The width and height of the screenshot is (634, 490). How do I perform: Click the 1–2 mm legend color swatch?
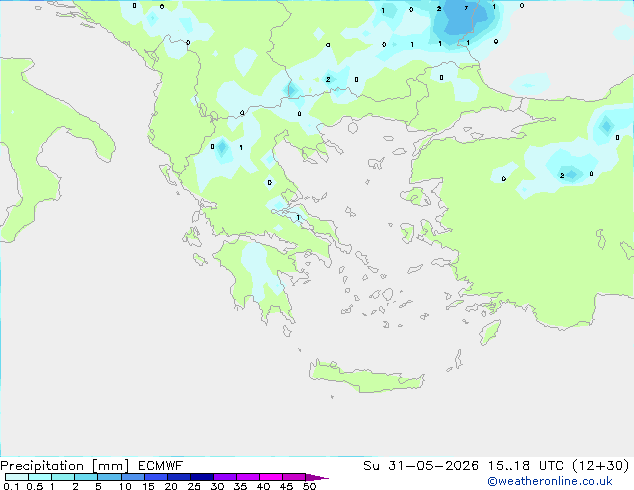(63, 477)
